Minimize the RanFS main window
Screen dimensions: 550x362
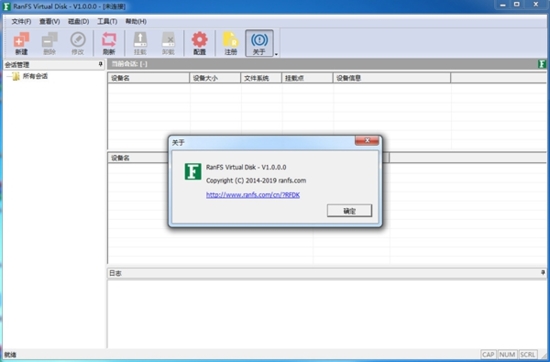coord(503,5)
